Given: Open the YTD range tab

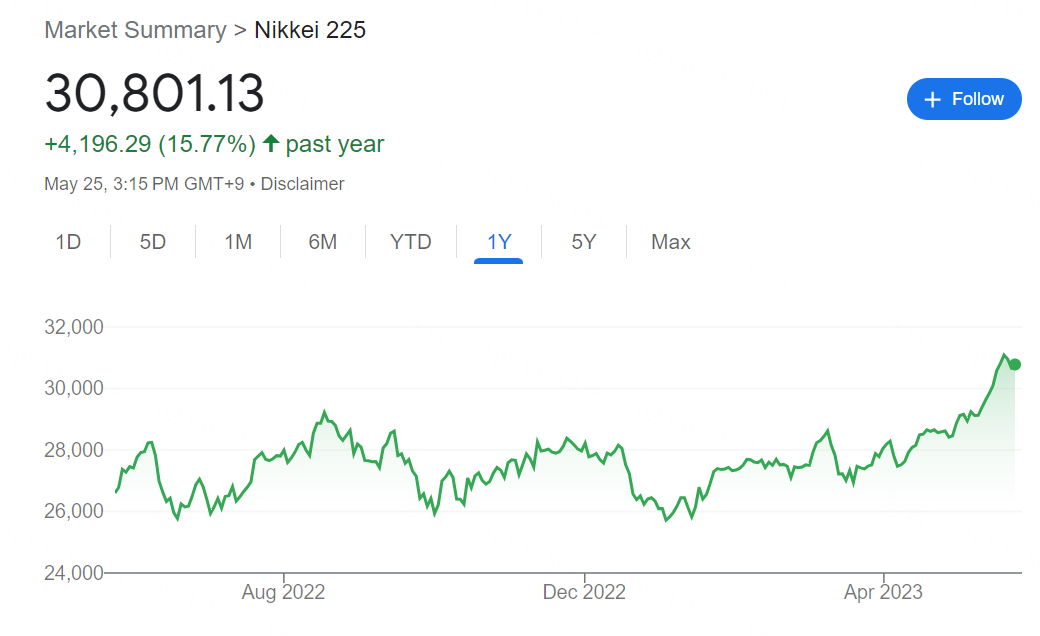Looking at the screenshot, I should [410, 242].
